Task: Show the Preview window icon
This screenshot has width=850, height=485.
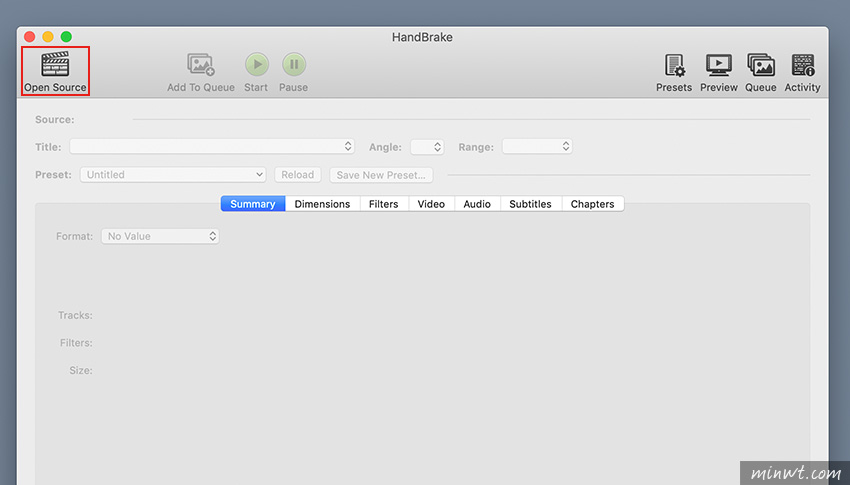Action: tap(718, 65)
